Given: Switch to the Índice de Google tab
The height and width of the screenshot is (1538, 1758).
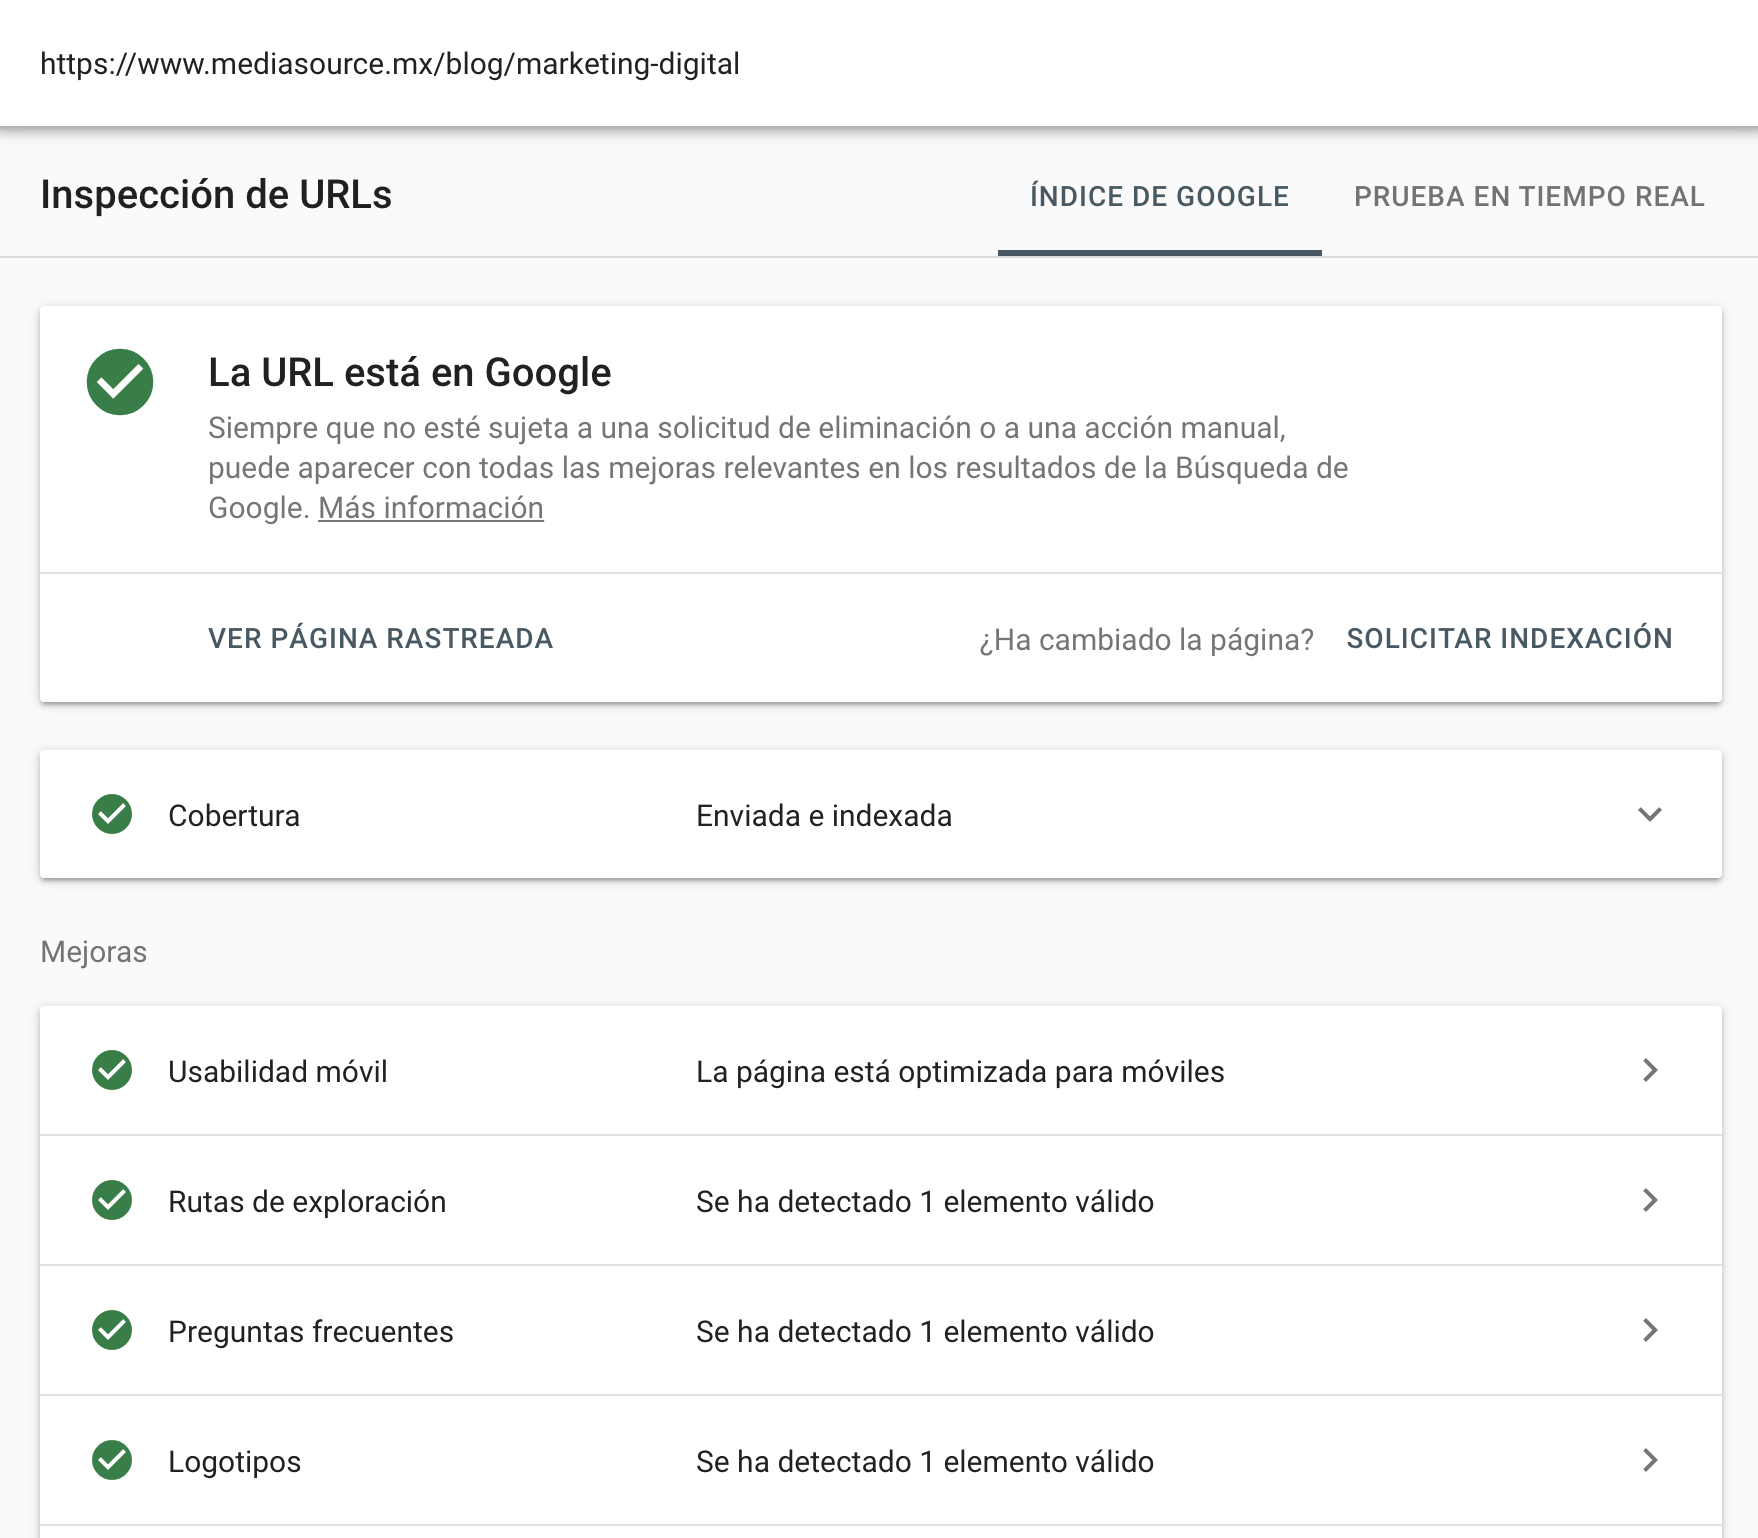Looking at the screenshot, I should (1159, 197).
